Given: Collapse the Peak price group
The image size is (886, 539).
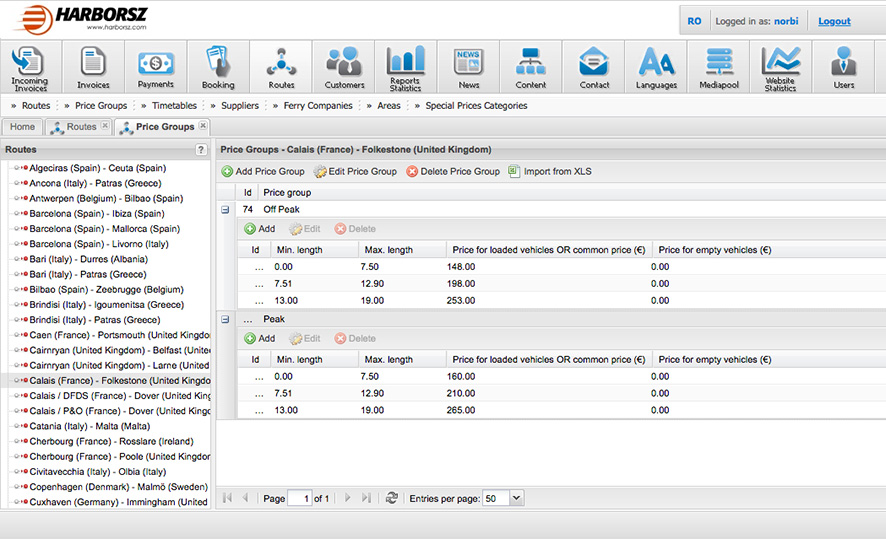Looking at the screenshot, I should (x=225, y=320).
